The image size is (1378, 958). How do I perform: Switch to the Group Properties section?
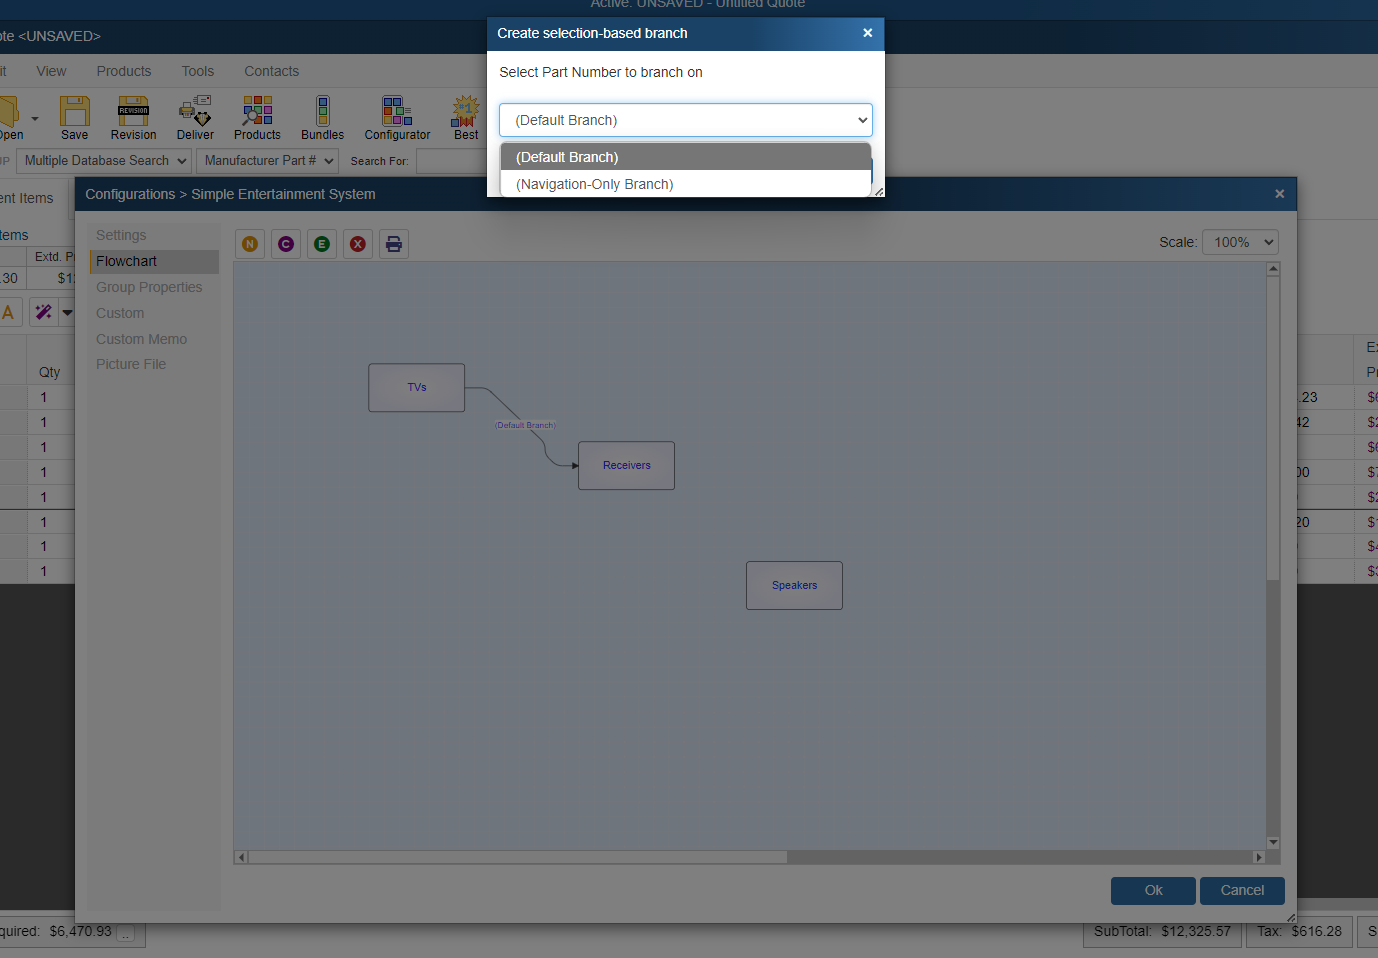pos(154,287)
